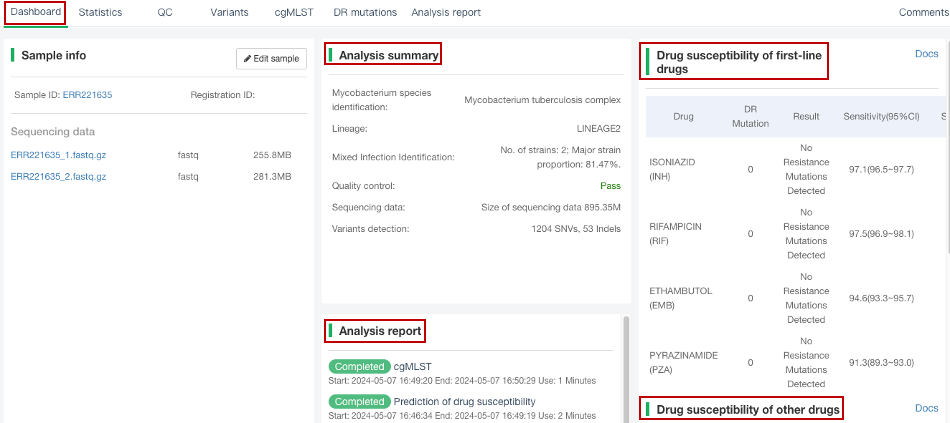Download ERR221635_1.fastq.gz file
The image size is (950, 423).
58,155
